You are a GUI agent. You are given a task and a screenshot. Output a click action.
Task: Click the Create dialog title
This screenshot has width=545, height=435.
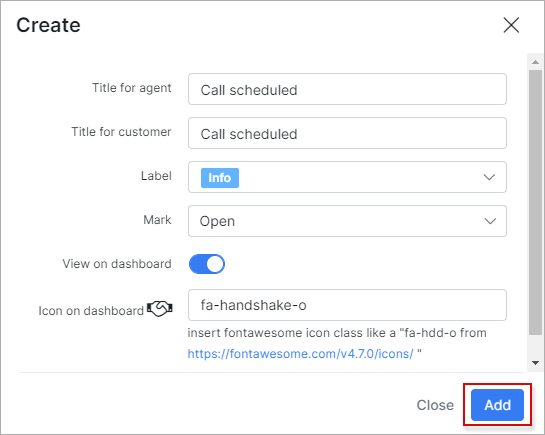48,25
